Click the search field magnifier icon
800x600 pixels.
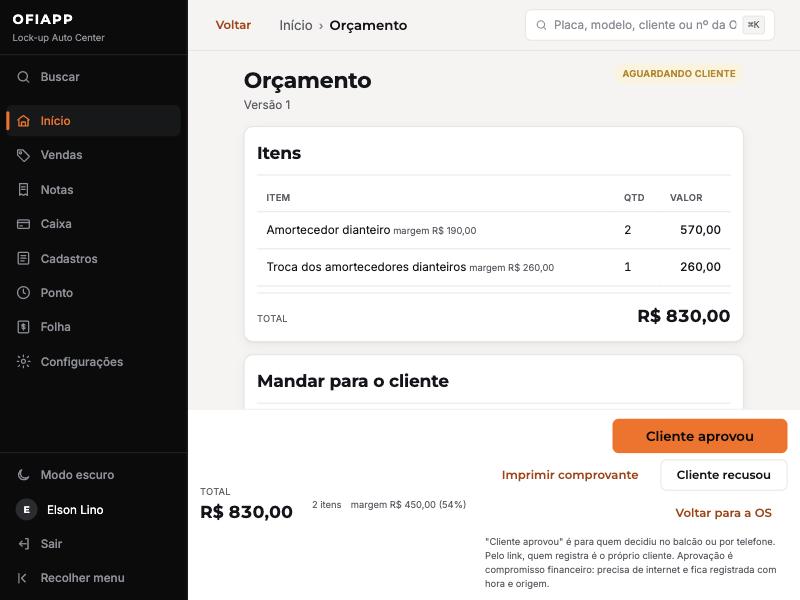pos(541,25)
